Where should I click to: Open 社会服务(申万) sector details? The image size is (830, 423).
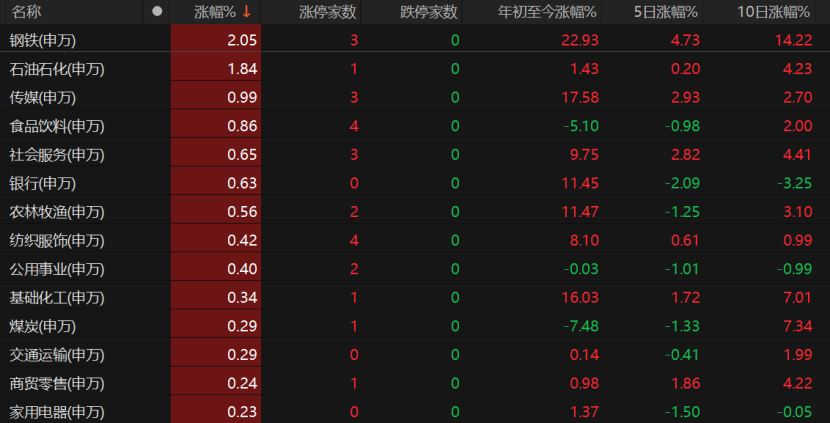pyautogui.click(x=57, y=155)
